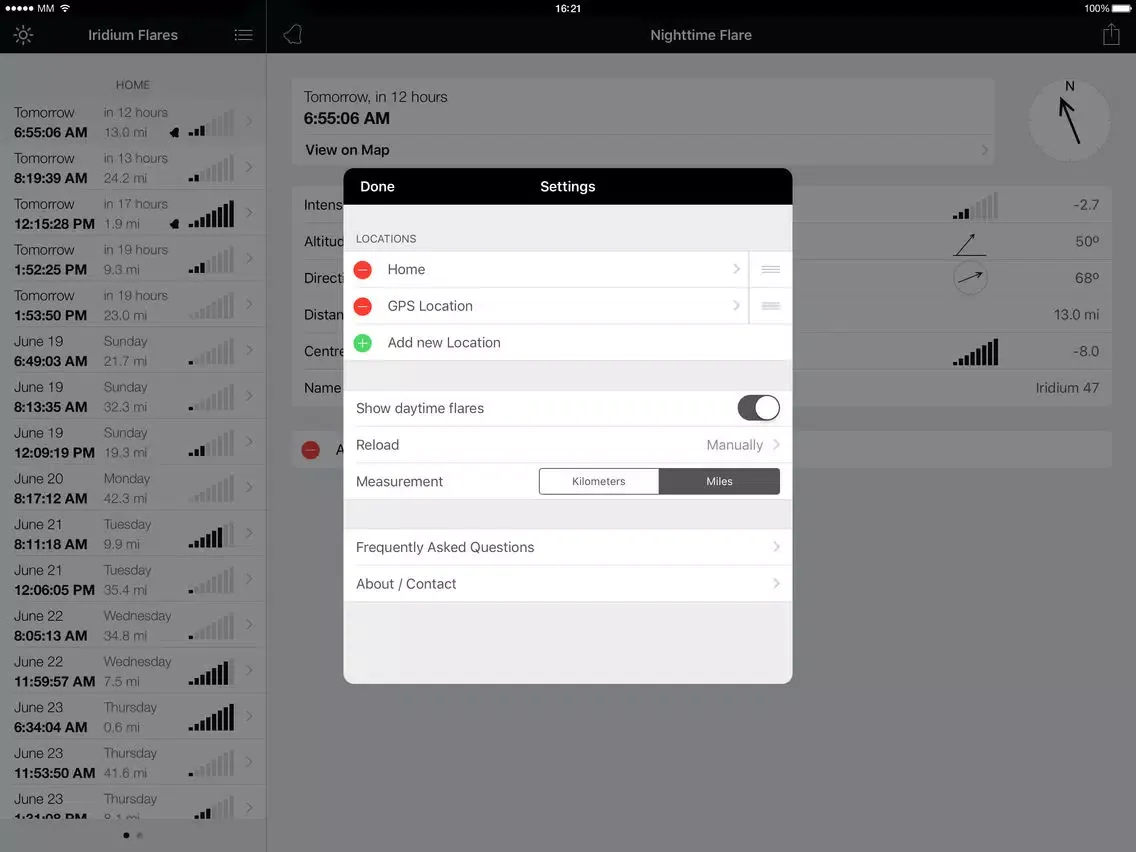Select Miles measurement unit
This screenshot has height=852, width=1136.
[x=719, y=481]
